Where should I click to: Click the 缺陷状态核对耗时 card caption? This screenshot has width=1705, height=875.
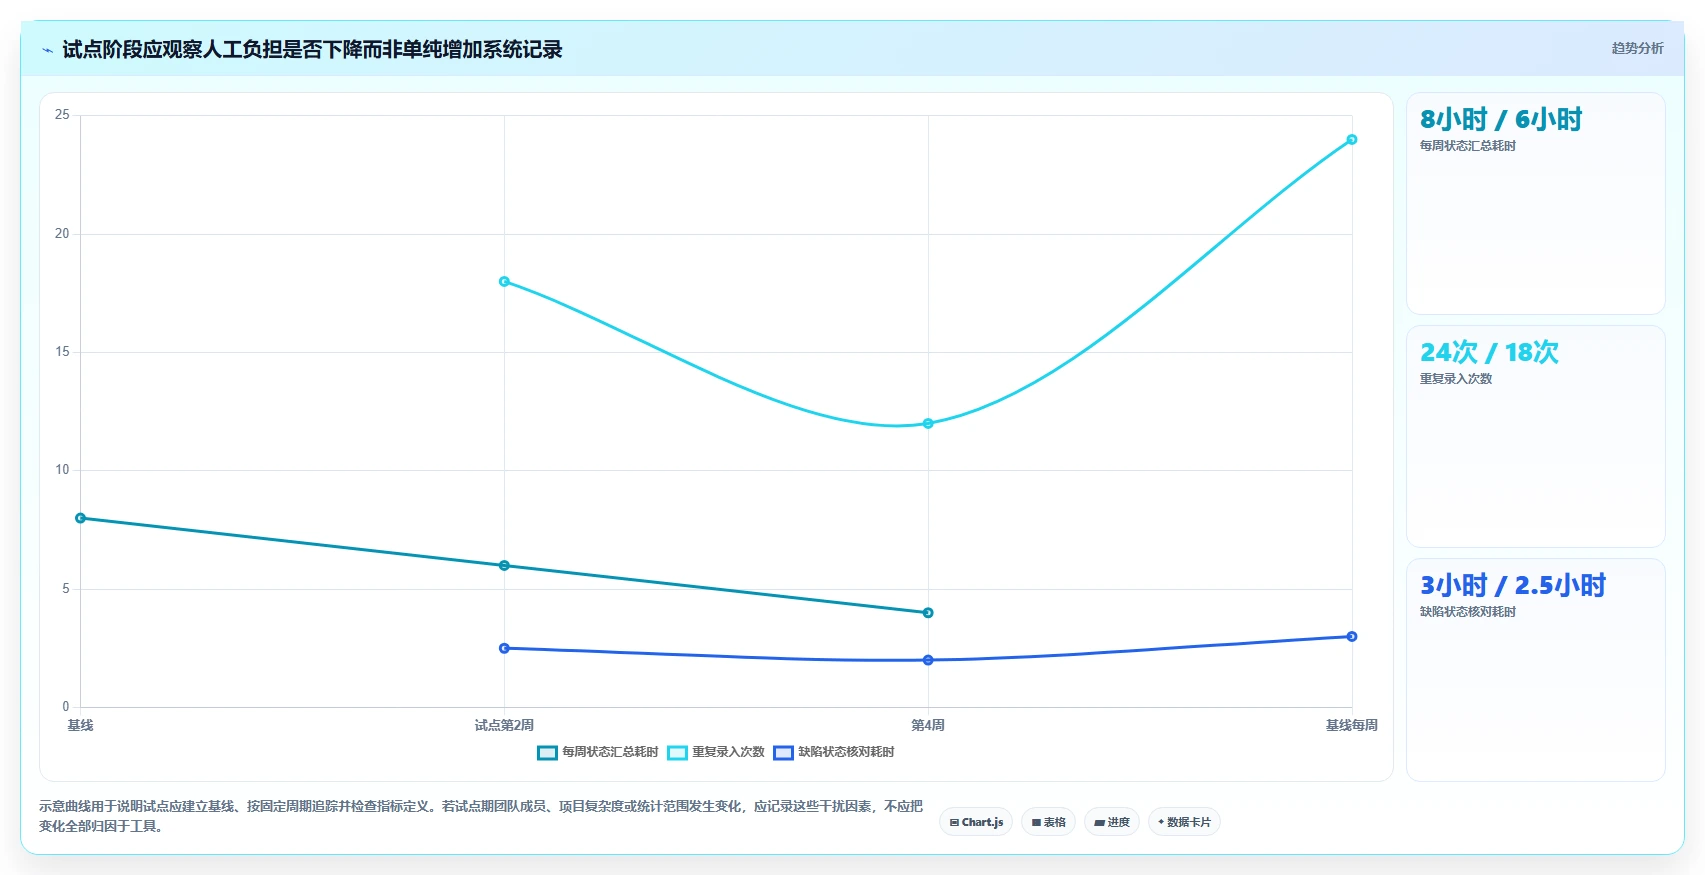(1468, 612)
